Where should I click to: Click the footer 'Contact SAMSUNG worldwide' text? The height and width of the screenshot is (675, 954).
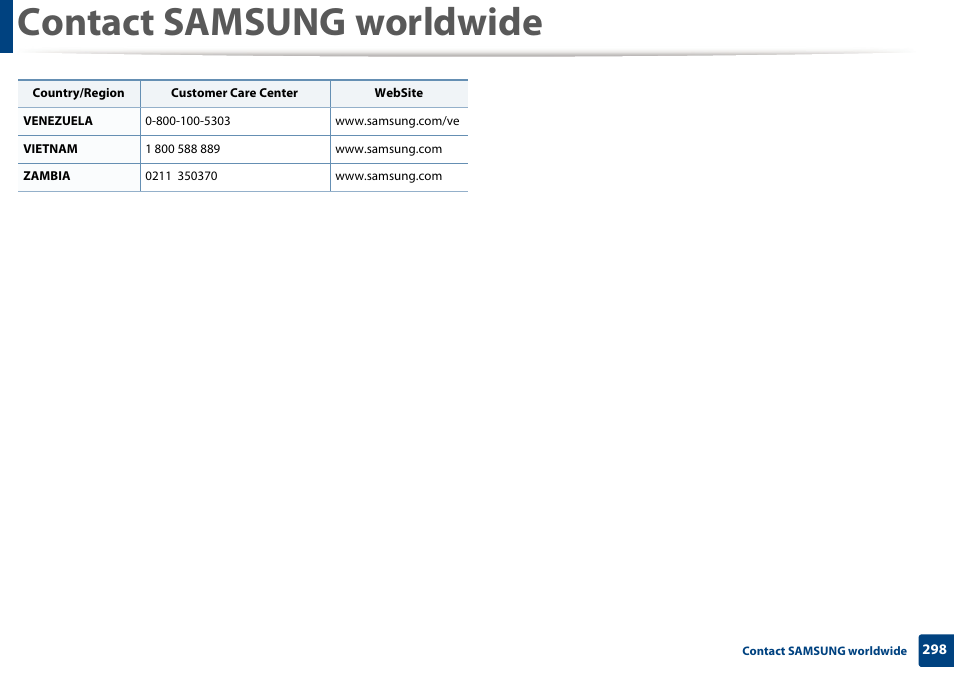coord(824,651)
